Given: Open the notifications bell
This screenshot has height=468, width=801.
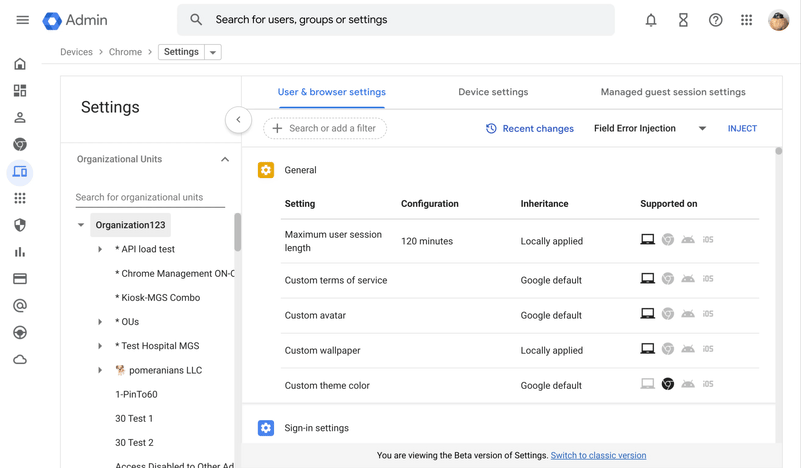Looking at the screenshot, I should tap(651, 20).
